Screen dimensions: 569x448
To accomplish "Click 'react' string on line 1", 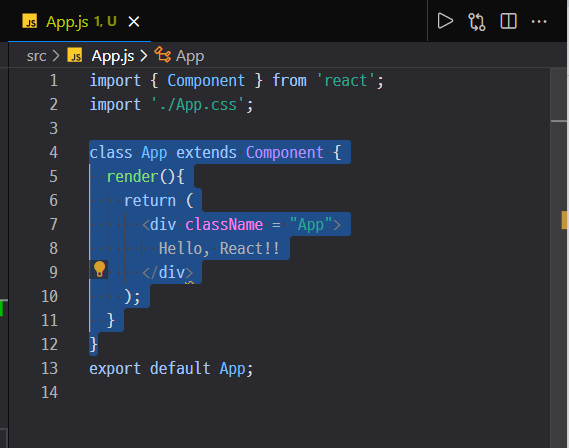I will (x=345, y=81).
